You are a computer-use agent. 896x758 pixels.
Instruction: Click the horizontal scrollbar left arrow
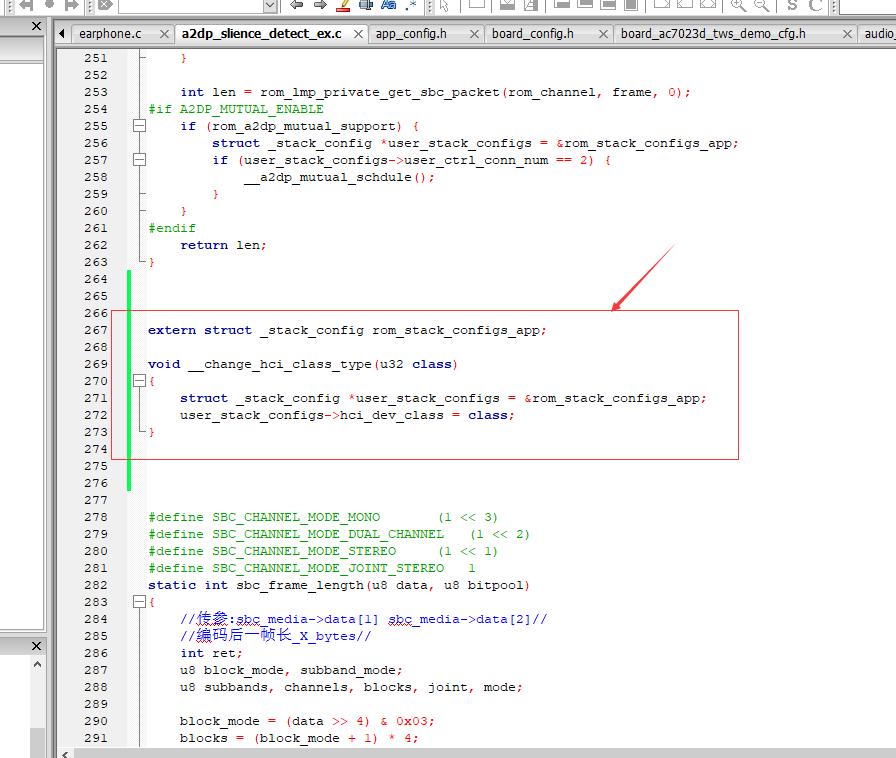pos(65,753)
